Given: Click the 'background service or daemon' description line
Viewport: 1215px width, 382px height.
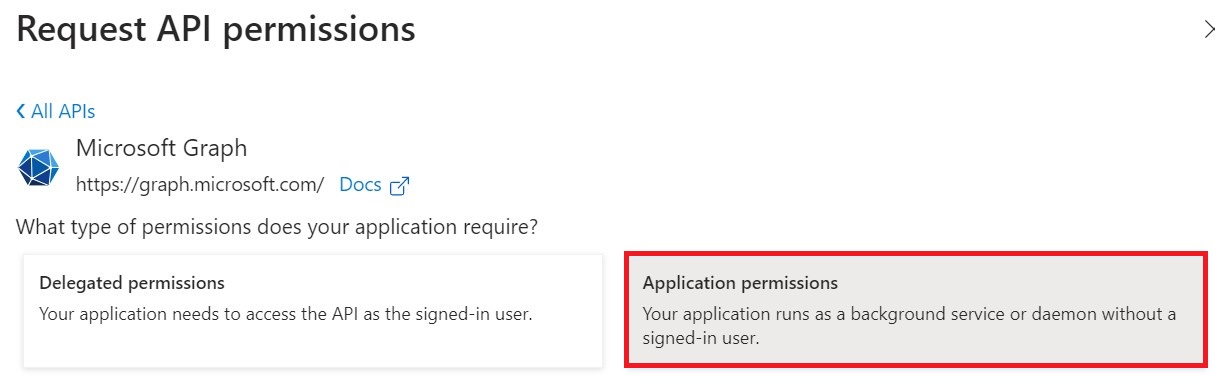Looking at the screenshot, I should click(909, 314).
